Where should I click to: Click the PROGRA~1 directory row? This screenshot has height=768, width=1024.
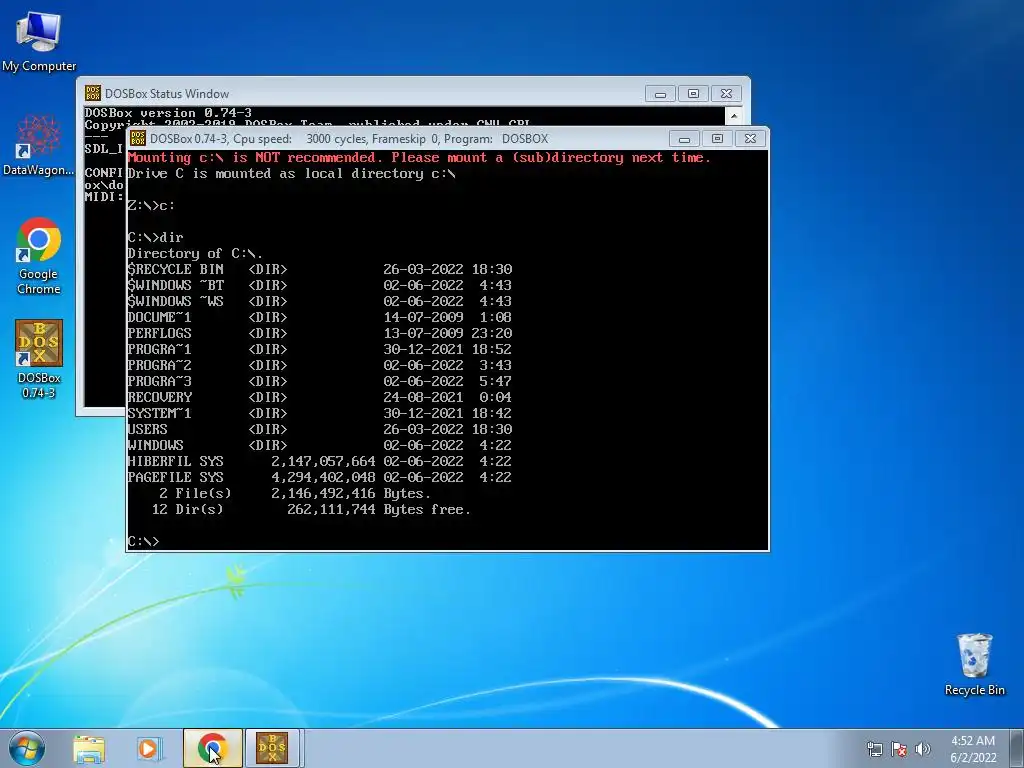tap(319, 349)
